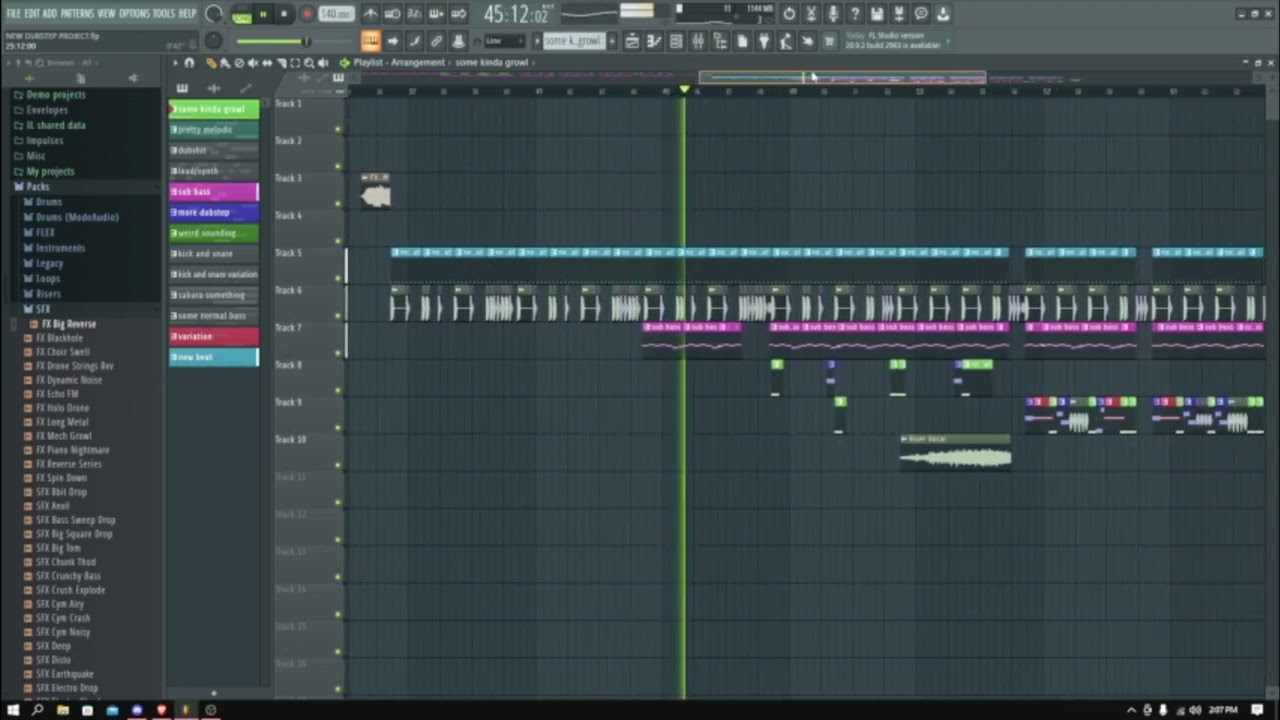Select the playlist Playback speaker tool
The height and width of the screenshot is (720, 1280).
point(323,62)
